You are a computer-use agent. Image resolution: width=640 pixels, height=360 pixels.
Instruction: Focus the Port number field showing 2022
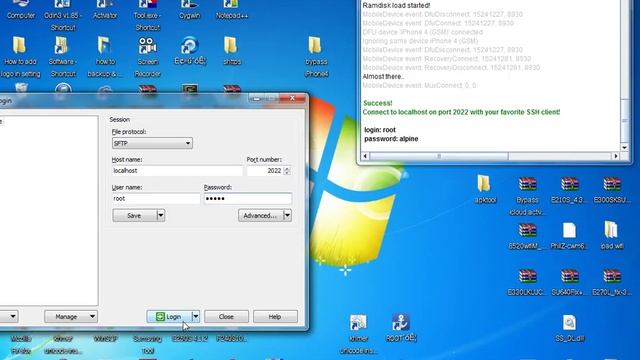tap(264, 171)
